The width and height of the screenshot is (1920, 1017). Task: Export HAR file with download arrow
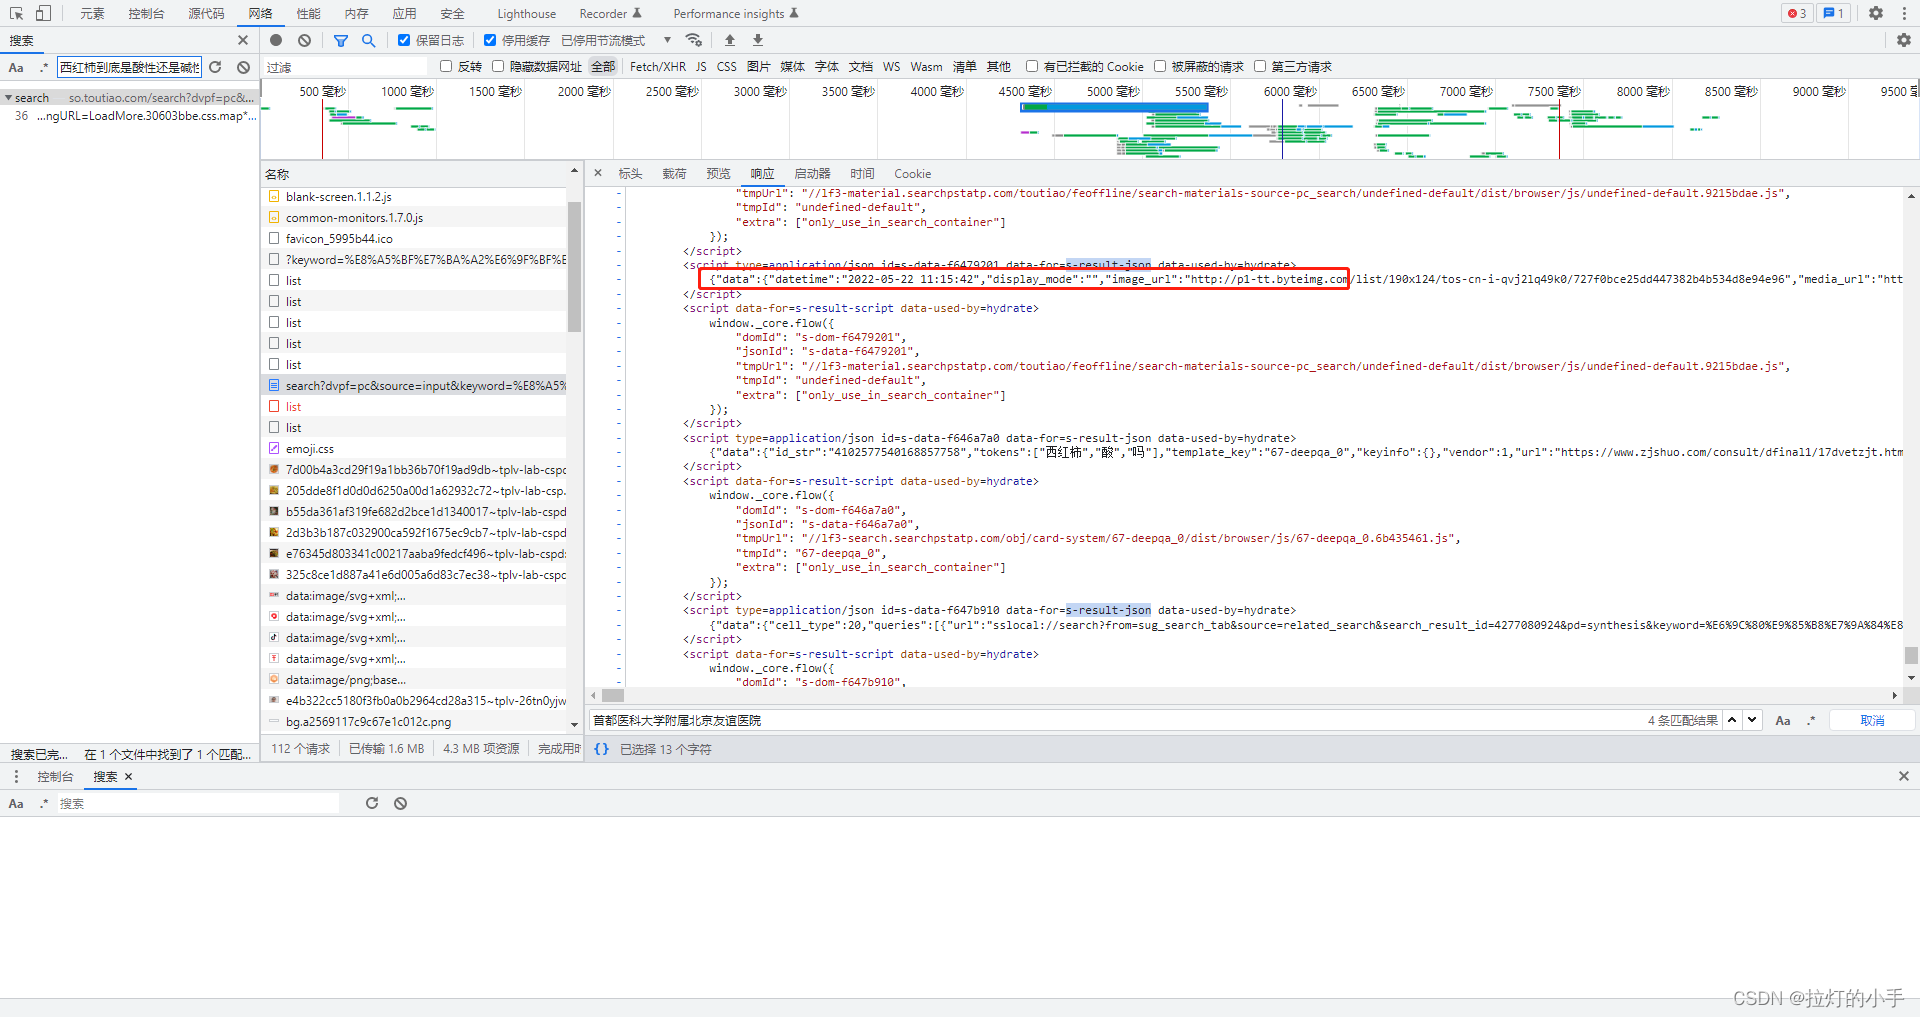(x=758, y=40)
